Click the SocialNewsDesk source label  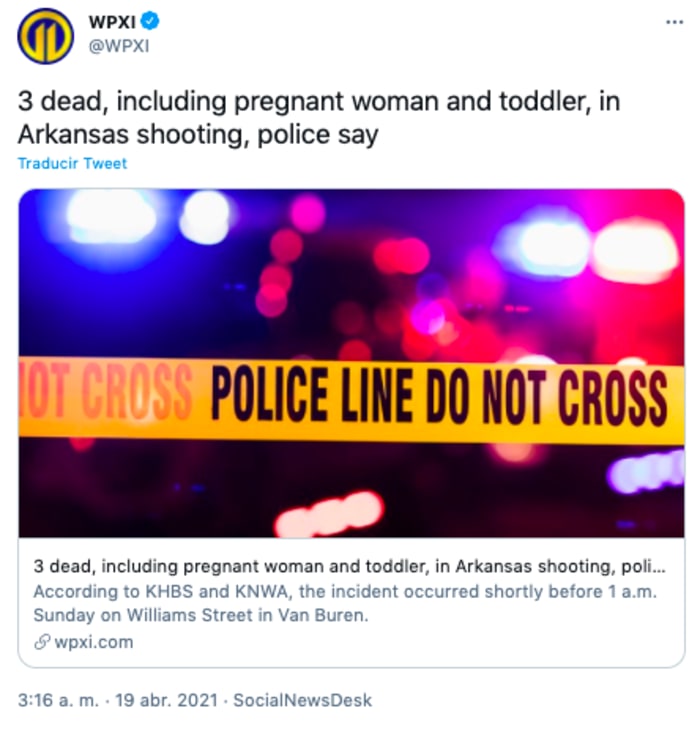click(x=303, y=700)
